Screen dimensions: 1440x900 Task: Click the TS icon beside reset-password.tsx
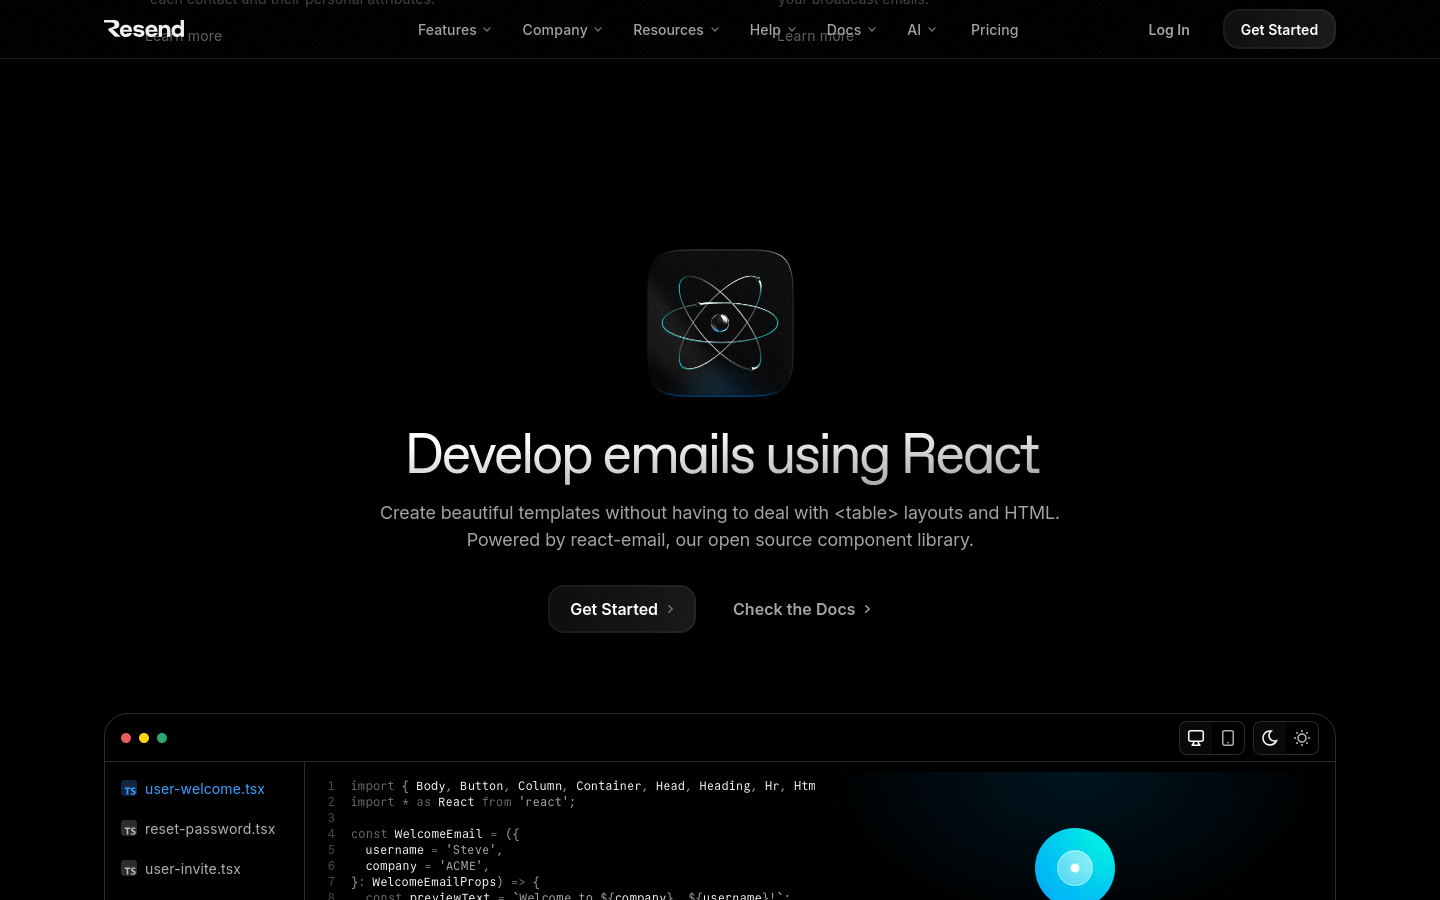pos(130,829)
